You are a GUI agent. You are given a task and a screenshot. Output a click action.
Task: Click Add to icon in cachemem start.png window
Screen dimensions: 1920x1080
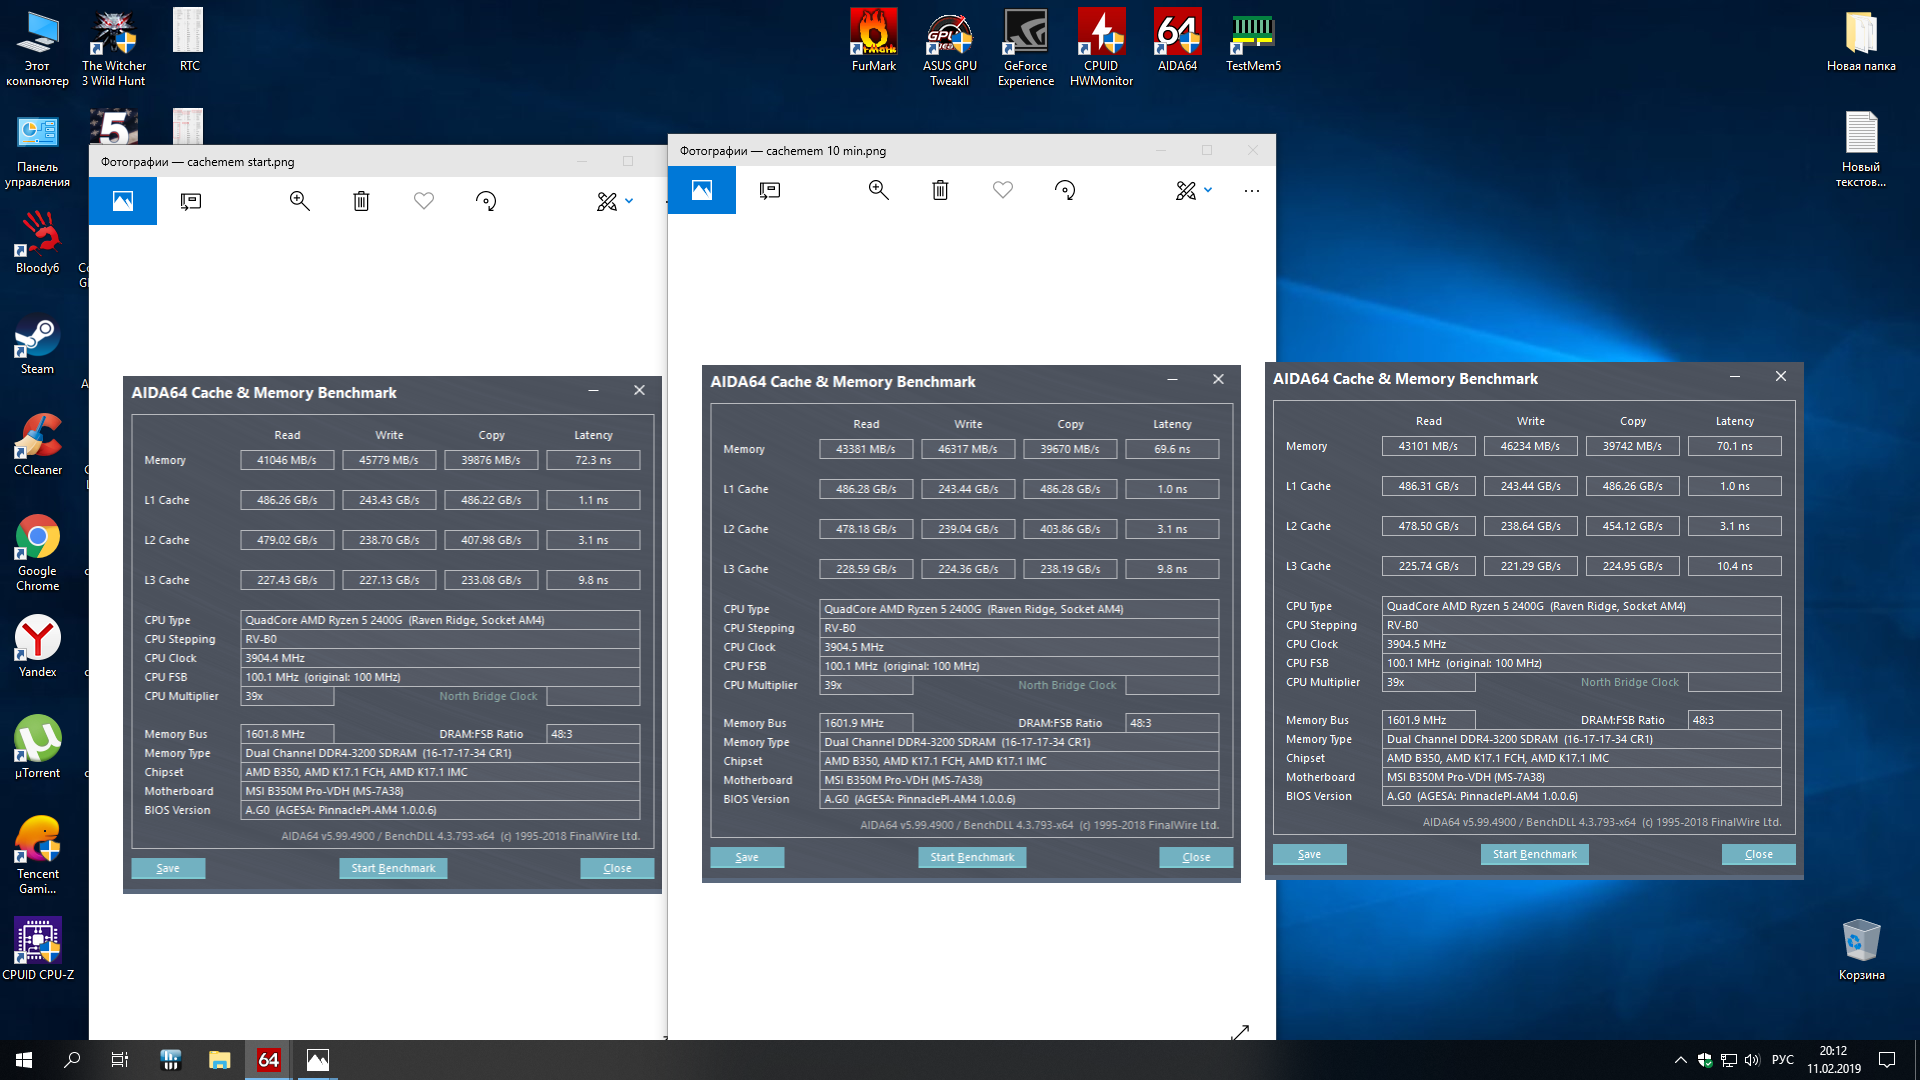pos(190,201)
